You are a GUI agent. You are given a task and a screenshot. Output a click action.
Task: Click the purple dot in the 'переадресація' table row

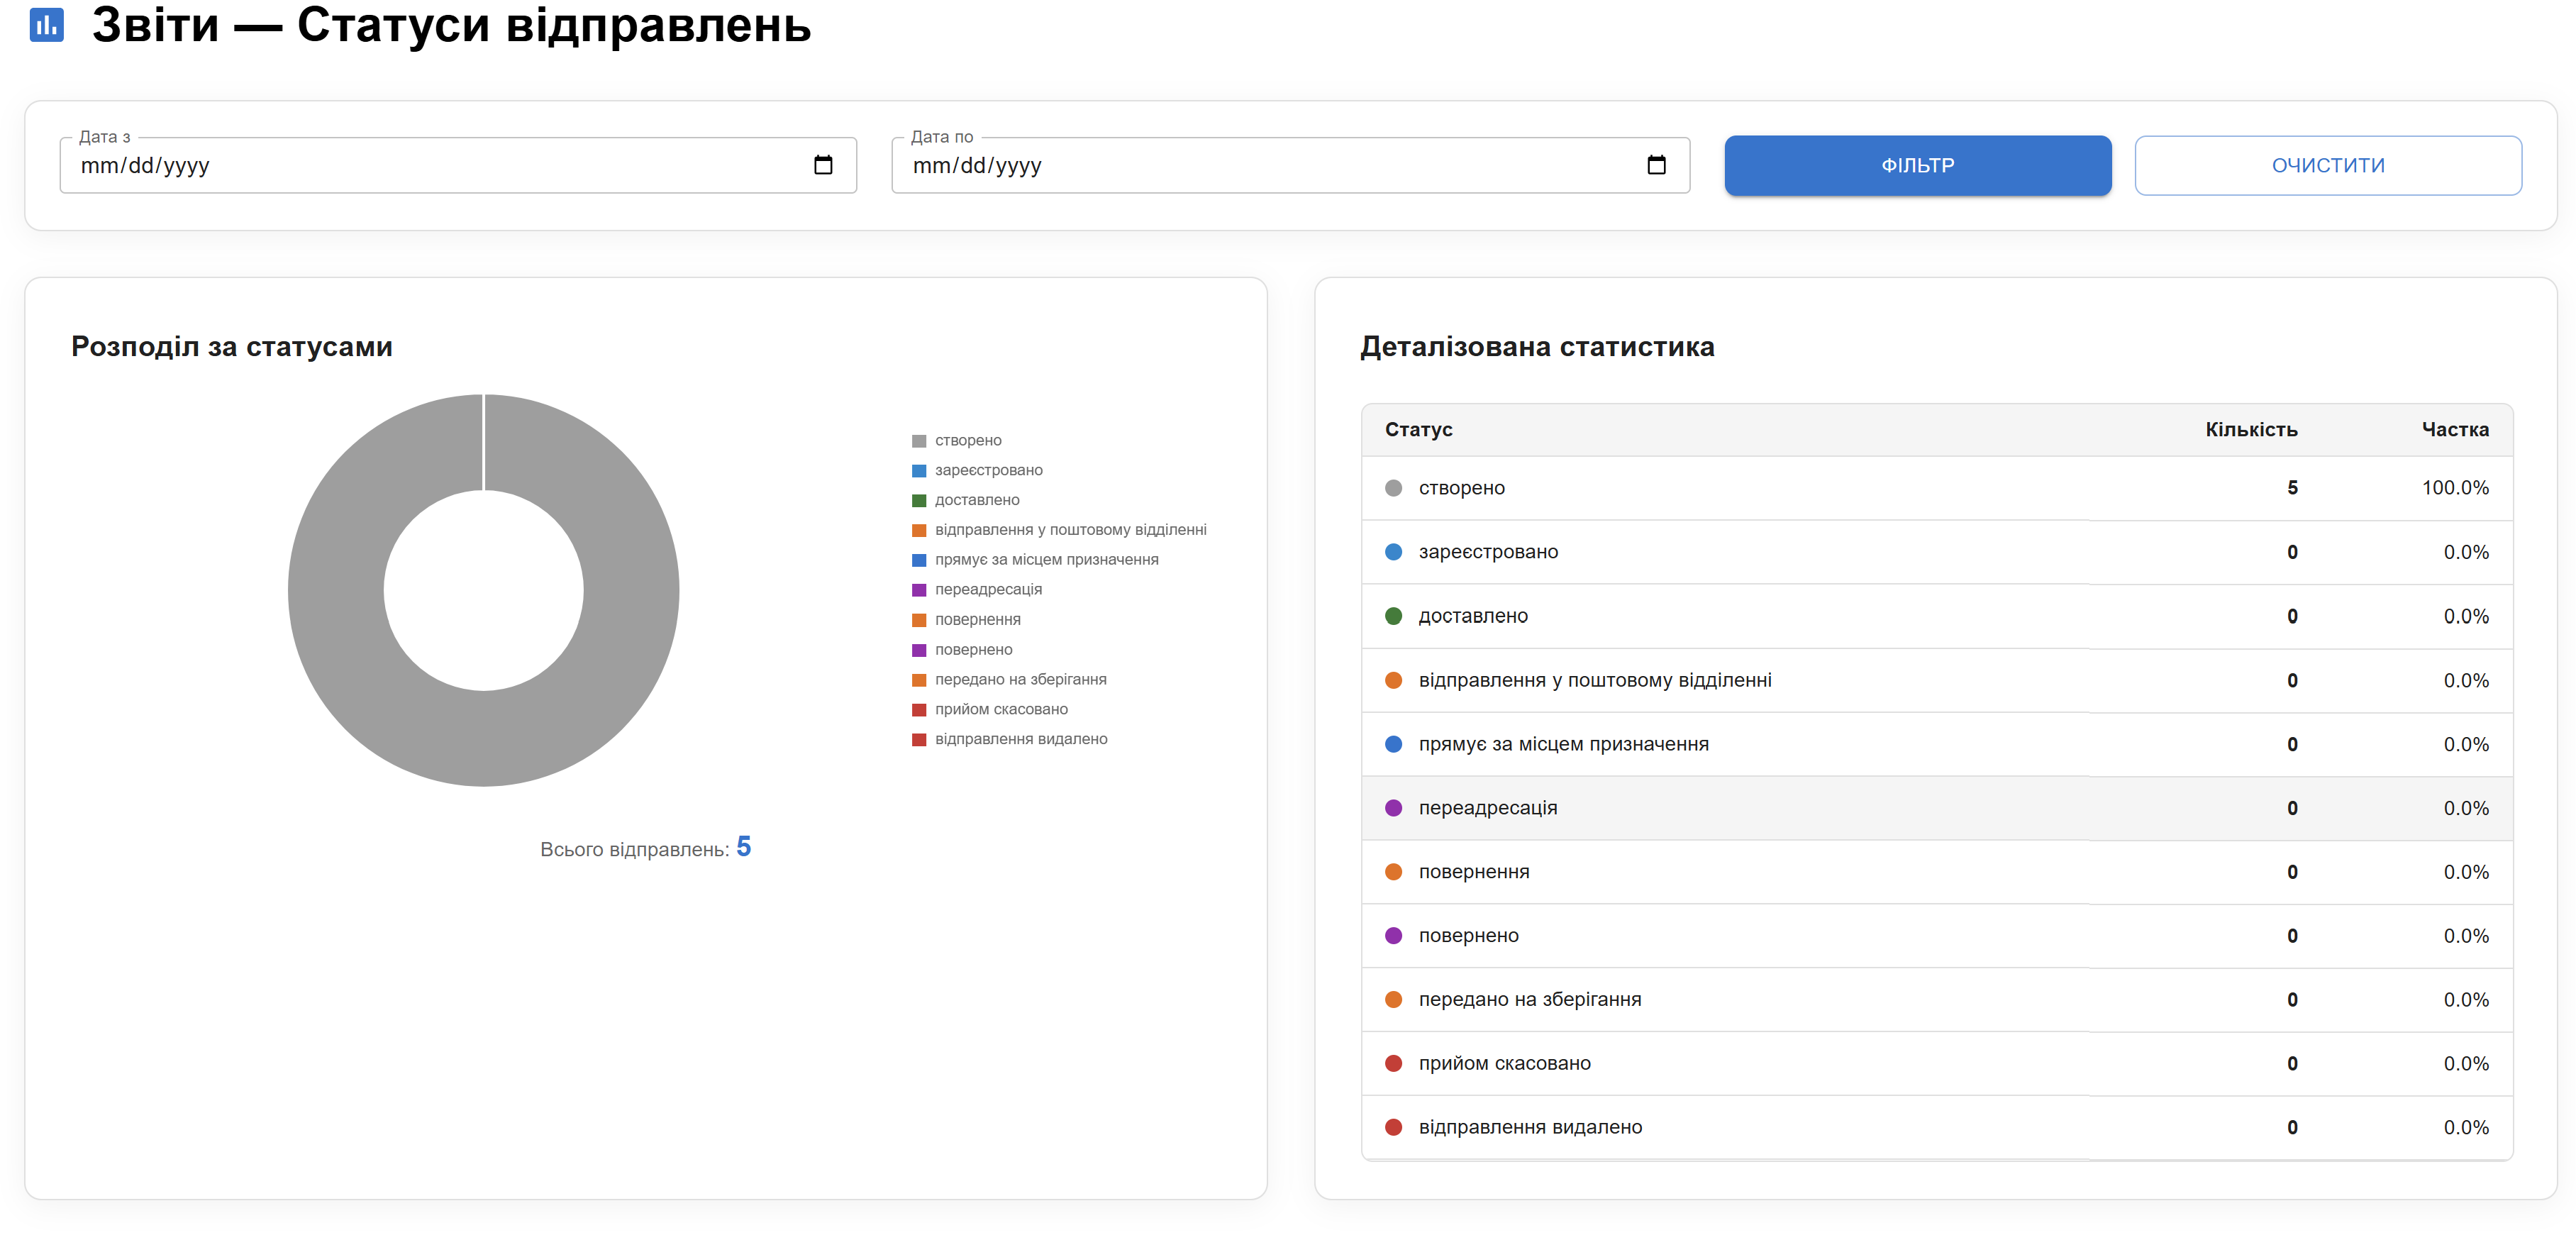[x=1393, y=808]
